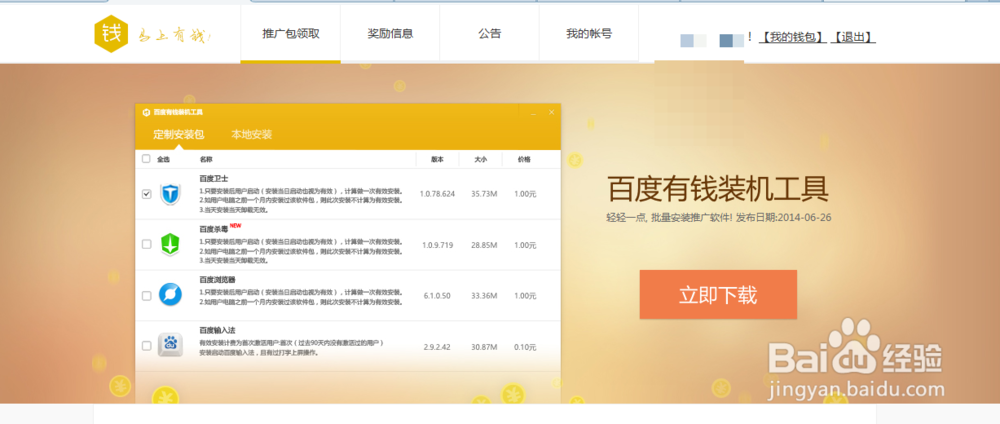This screenshot has width=1000, height=424.
Task: Open the 奖励信息 tab
Action: pyautogui.click(x=390, y=34)
